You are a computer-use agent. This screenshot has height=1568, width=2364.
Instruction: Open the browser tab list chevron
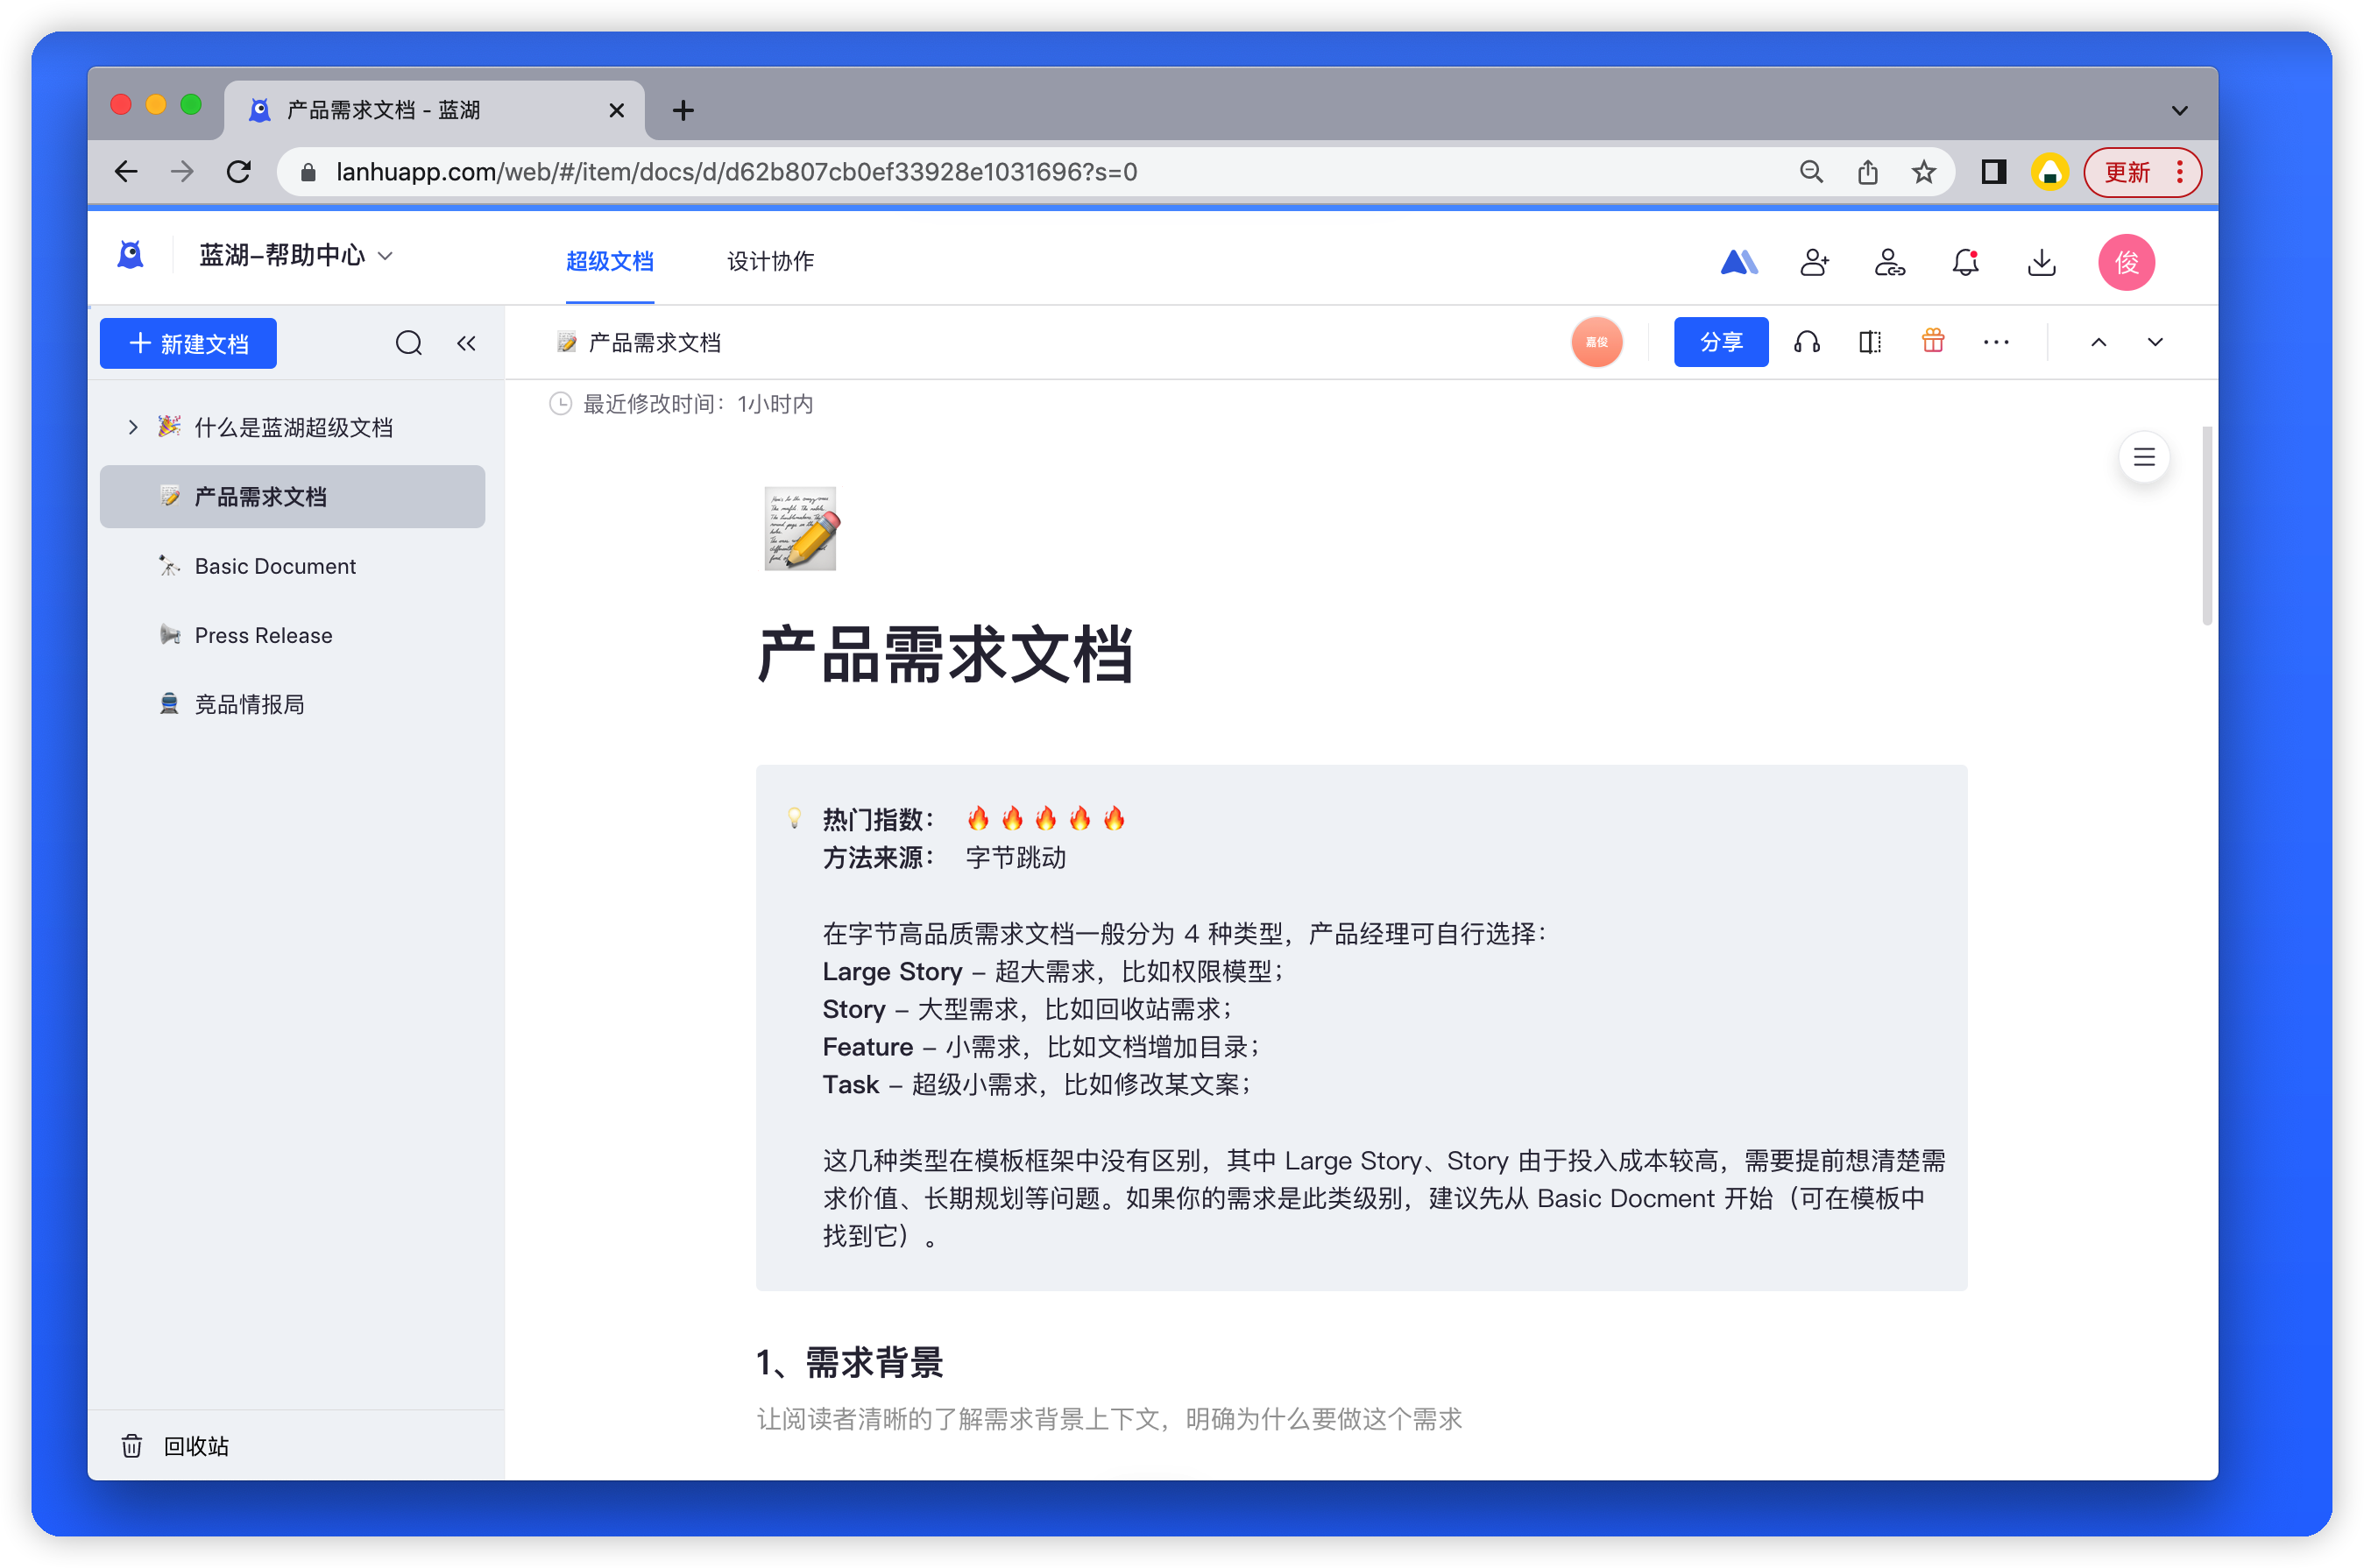[x=2178, y=110]
